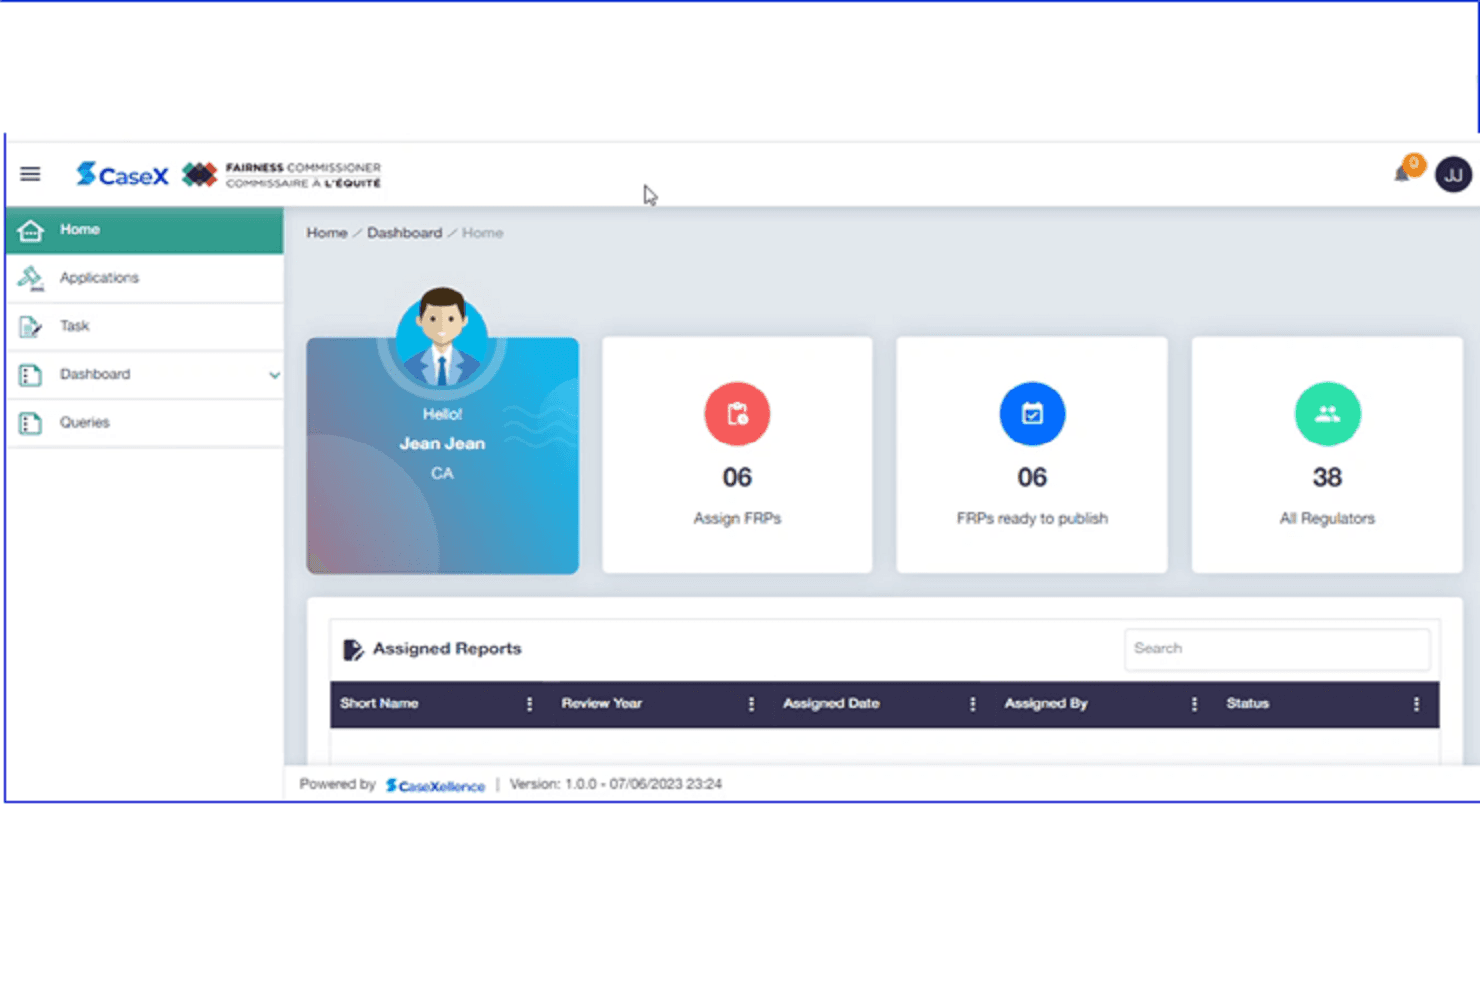The width and height of the screenshot is (1480, 987).
Task: Click the CaseX logo
Action: click(123, 175)
